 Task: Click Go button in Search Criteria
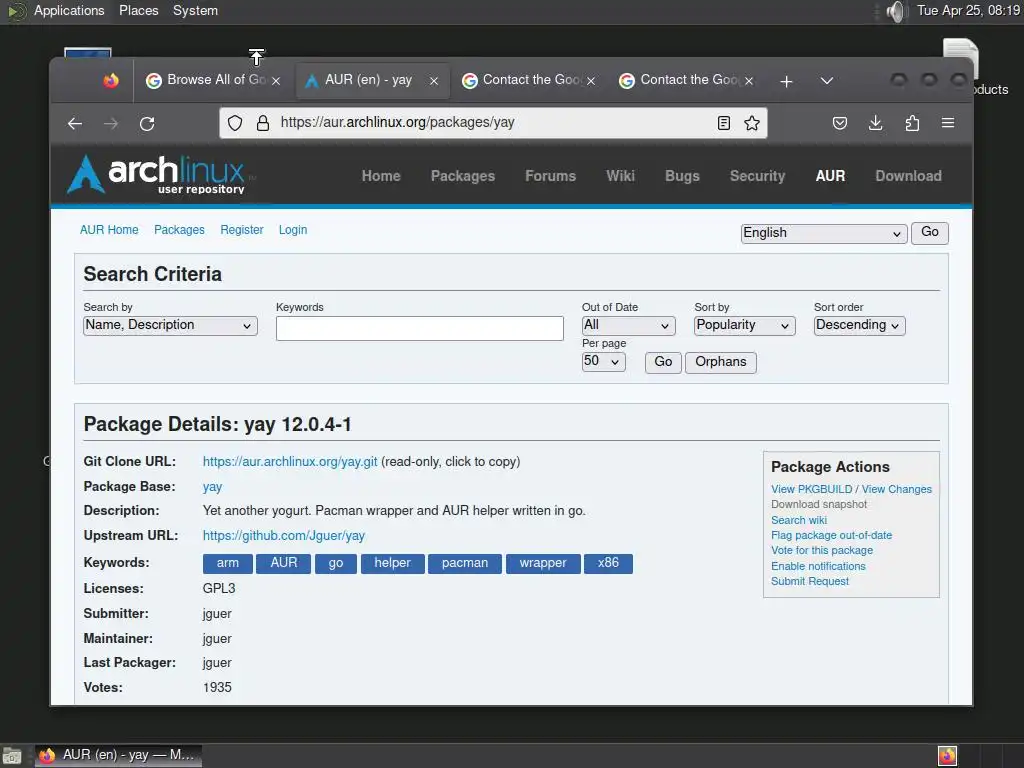pos(663,362)
